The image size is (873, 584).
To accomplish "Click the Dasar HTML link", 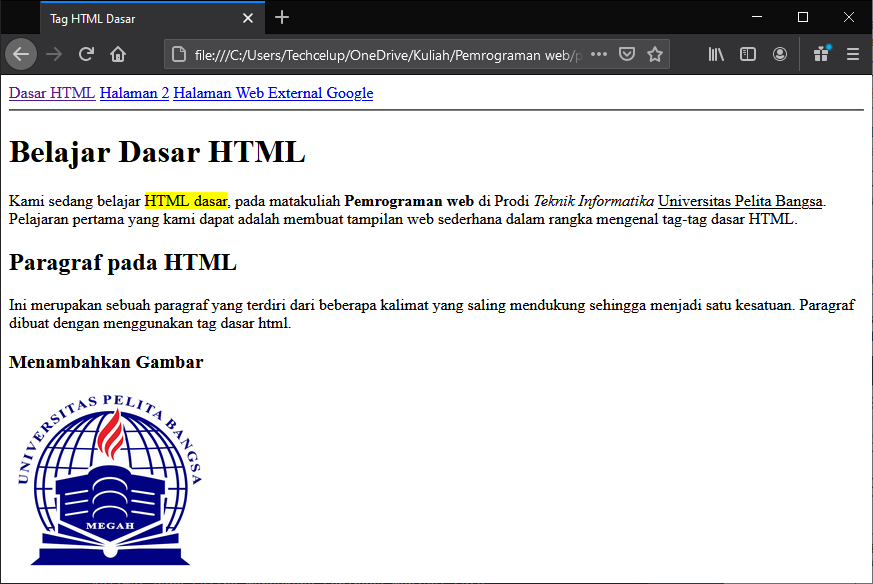I will (51, 92).
